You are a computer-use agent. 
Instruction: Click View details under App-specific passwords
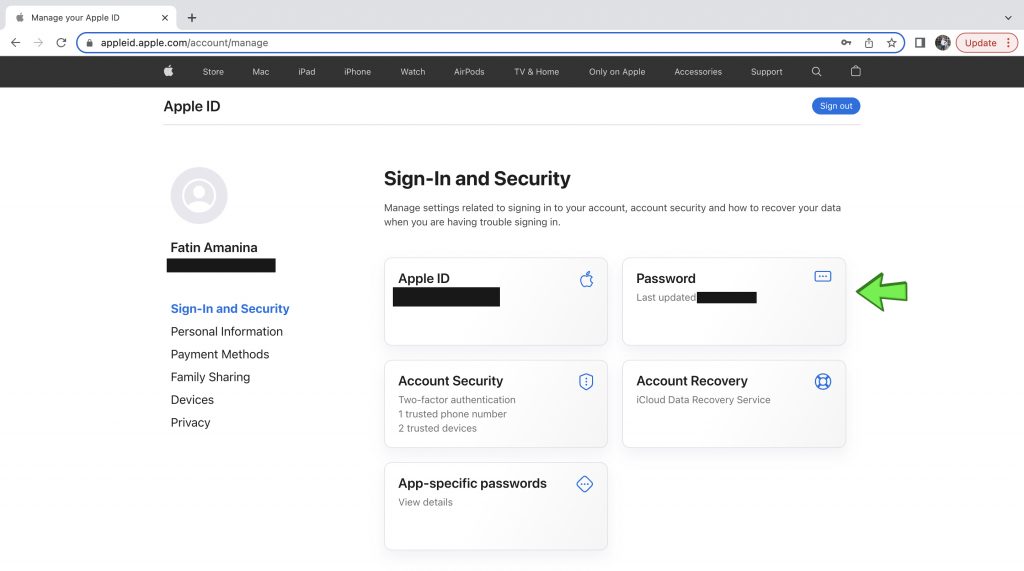[425, 502]
